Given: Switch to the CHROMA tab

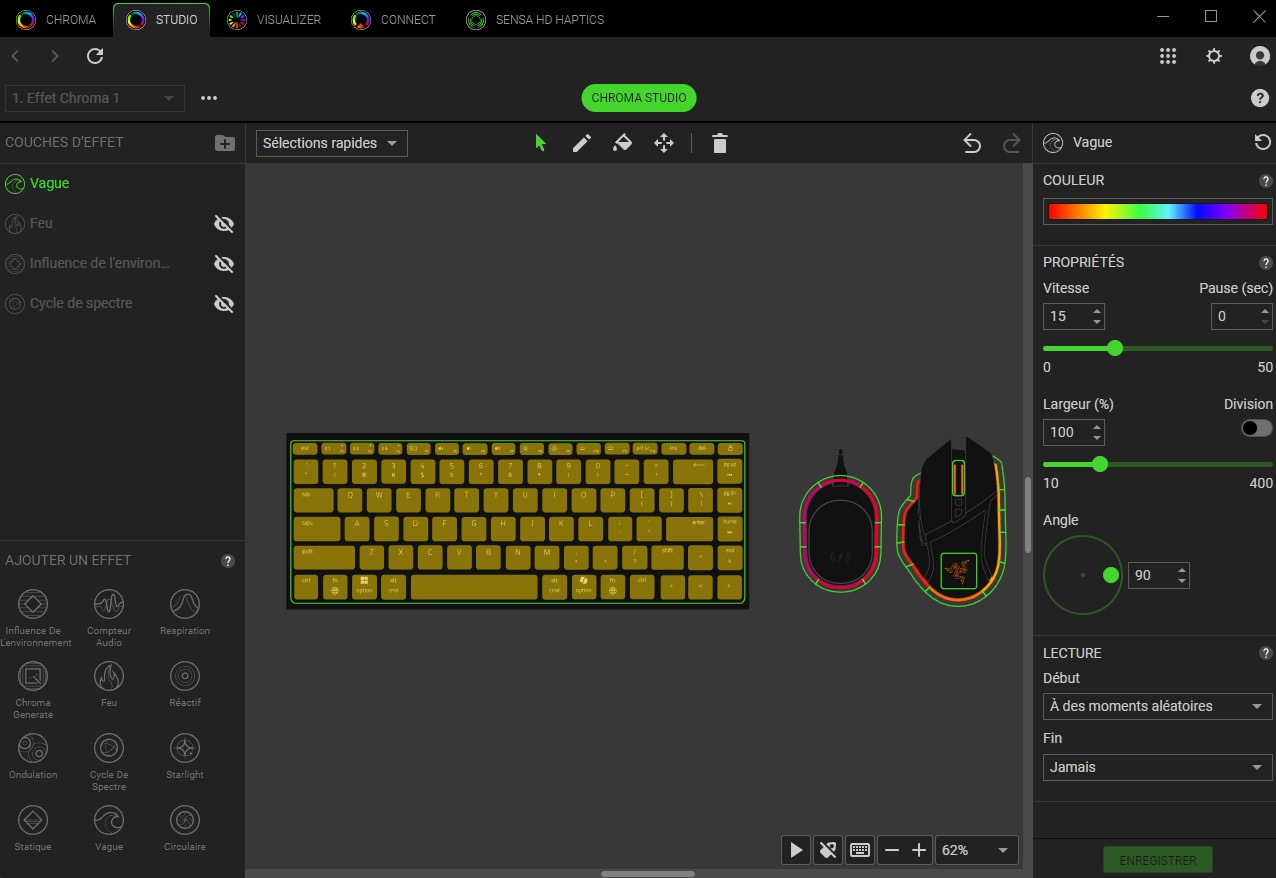Looking at the screenshot, I should (57, 19).
